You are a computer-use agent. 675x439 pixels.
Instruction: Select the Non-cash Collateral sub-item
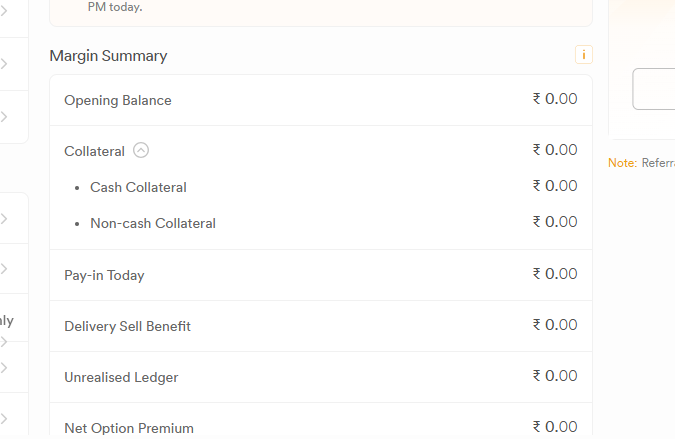(x=153, y=223)
